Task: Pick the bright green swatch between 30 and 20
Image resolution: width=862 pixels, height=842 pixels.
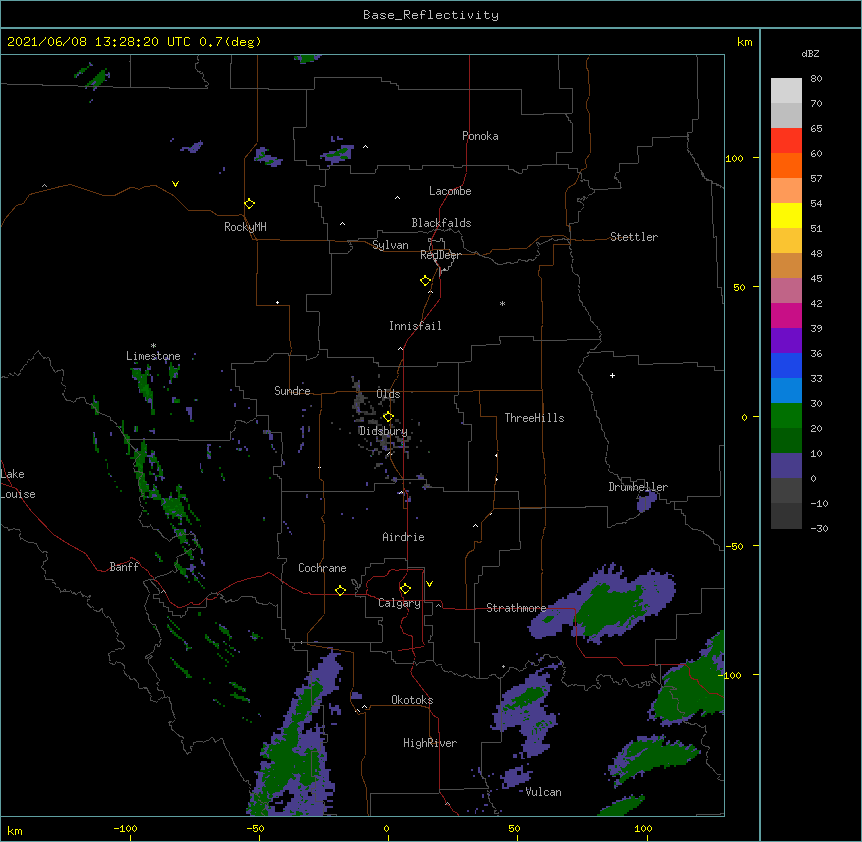Action: (786, 416)
